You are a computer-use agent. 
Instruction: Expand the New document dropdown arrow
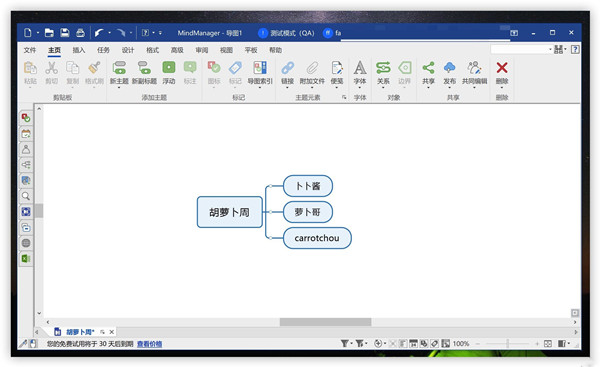[x=38, y=33]
